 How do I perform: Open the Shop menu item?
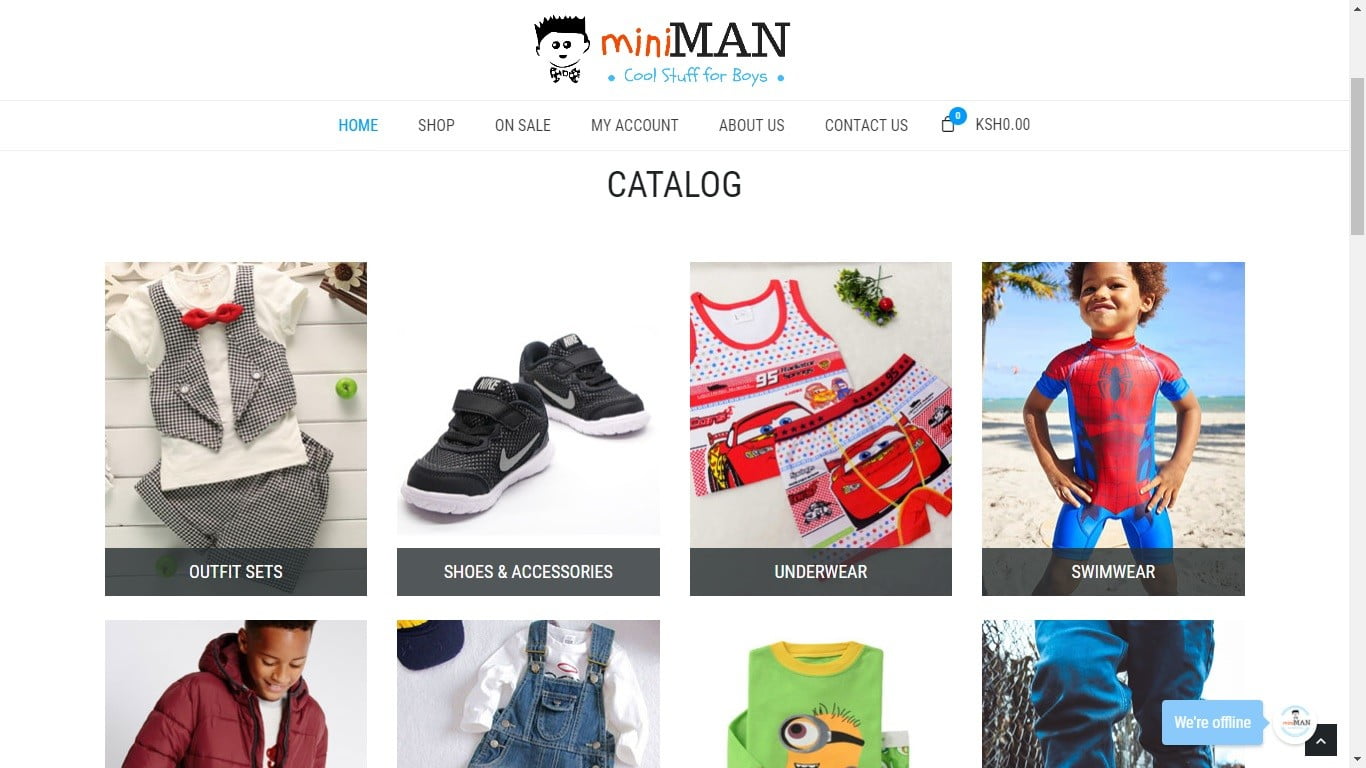pos(436,125)
